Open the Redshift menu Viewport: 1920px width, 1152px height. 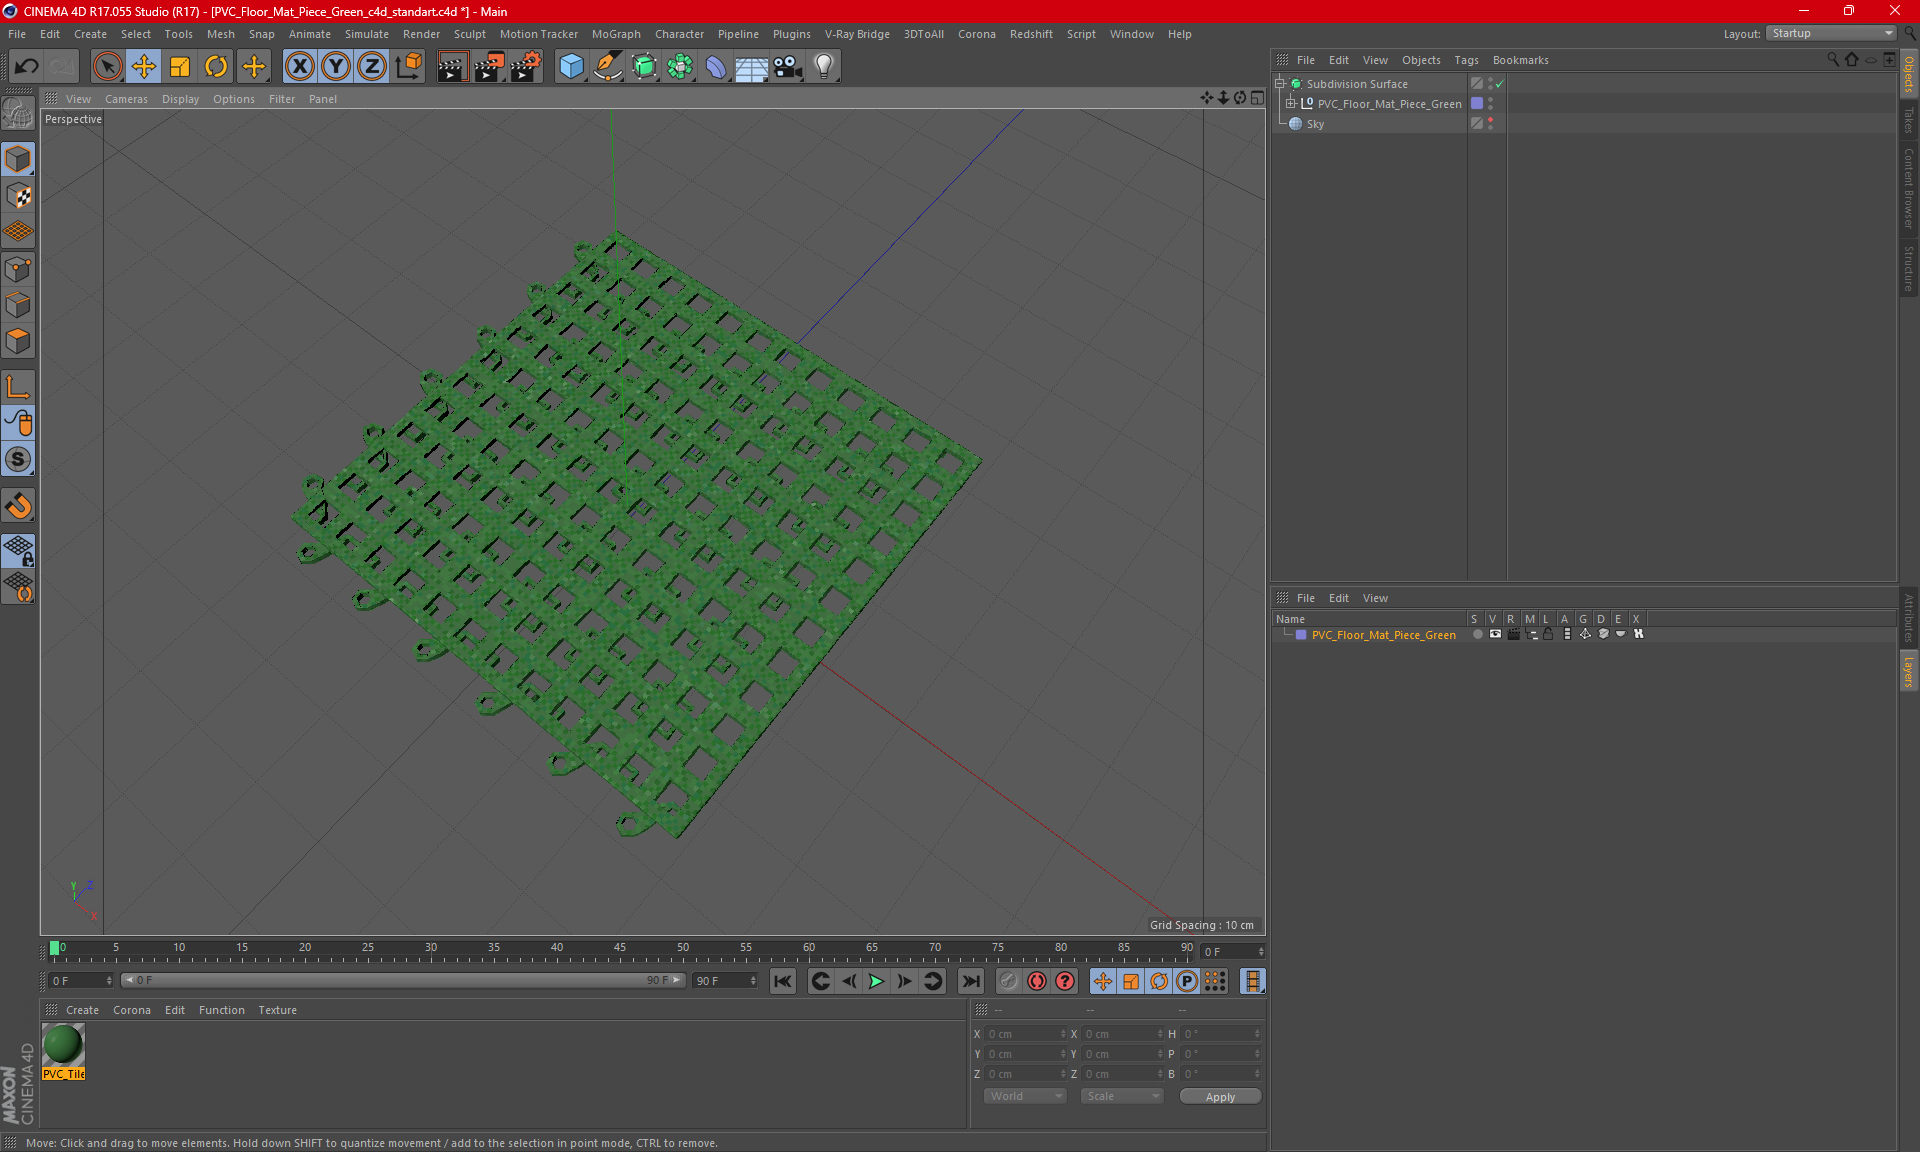coord(1031,34)
